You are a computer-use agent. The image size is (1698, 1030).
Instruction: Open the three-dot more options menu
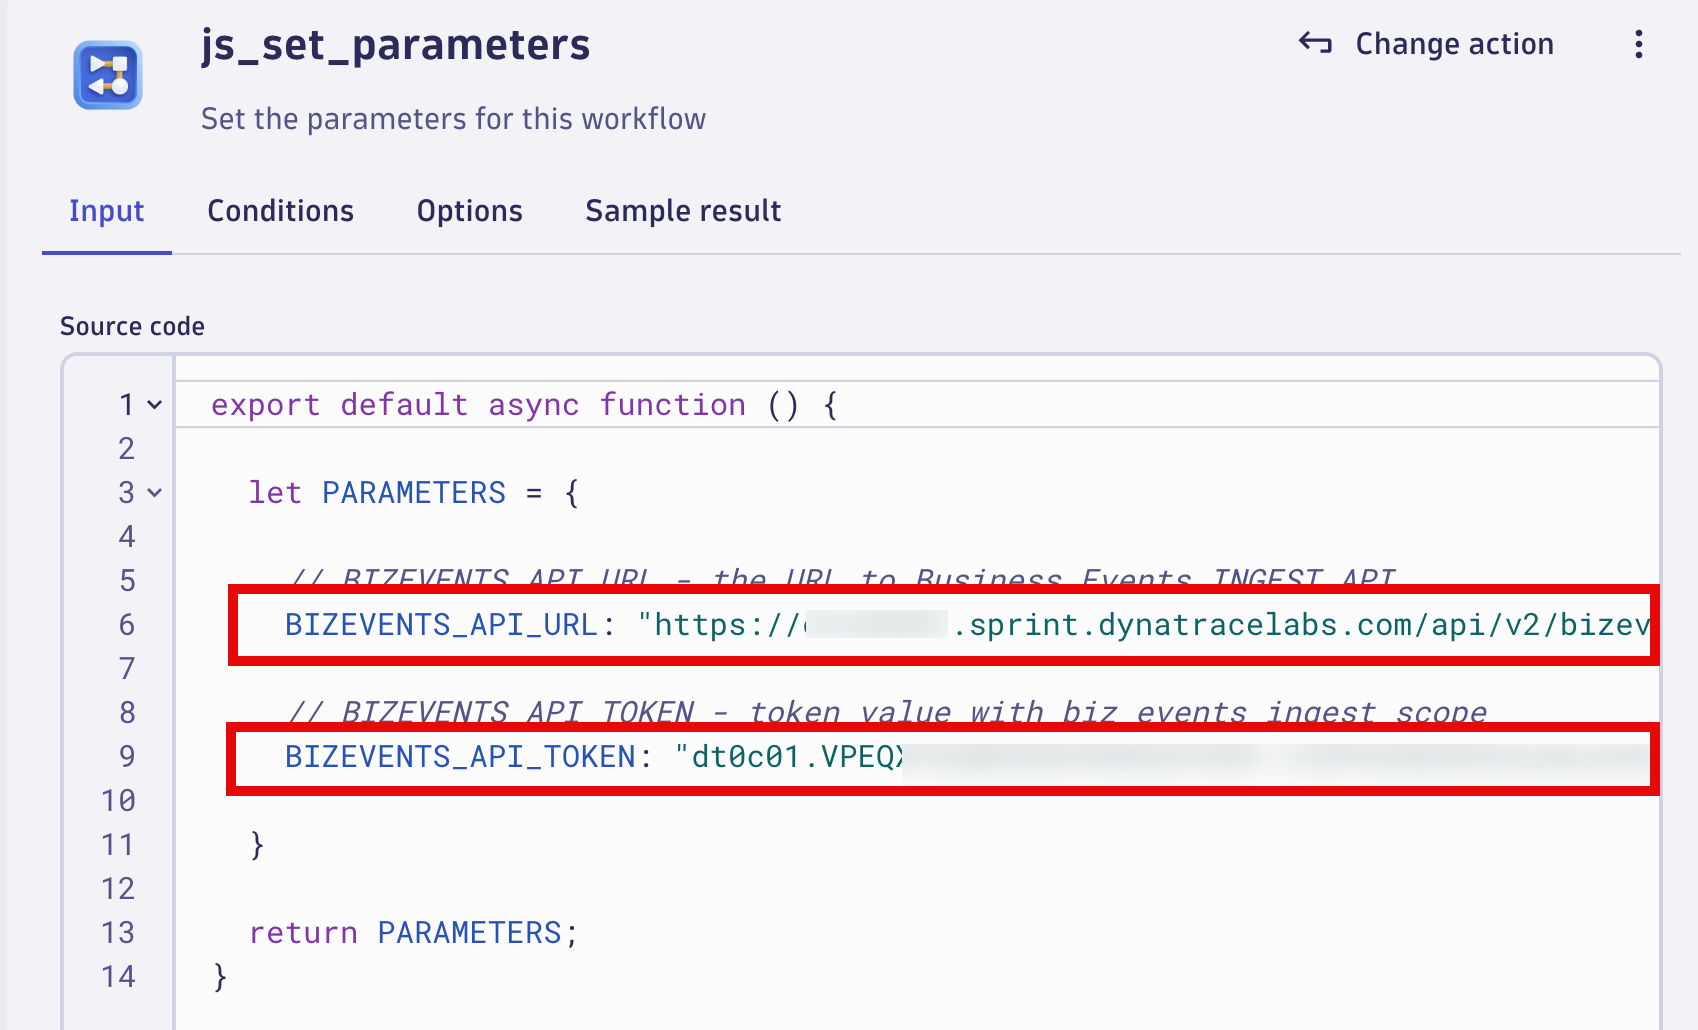pyautogui.click(x=1638, y=44)
